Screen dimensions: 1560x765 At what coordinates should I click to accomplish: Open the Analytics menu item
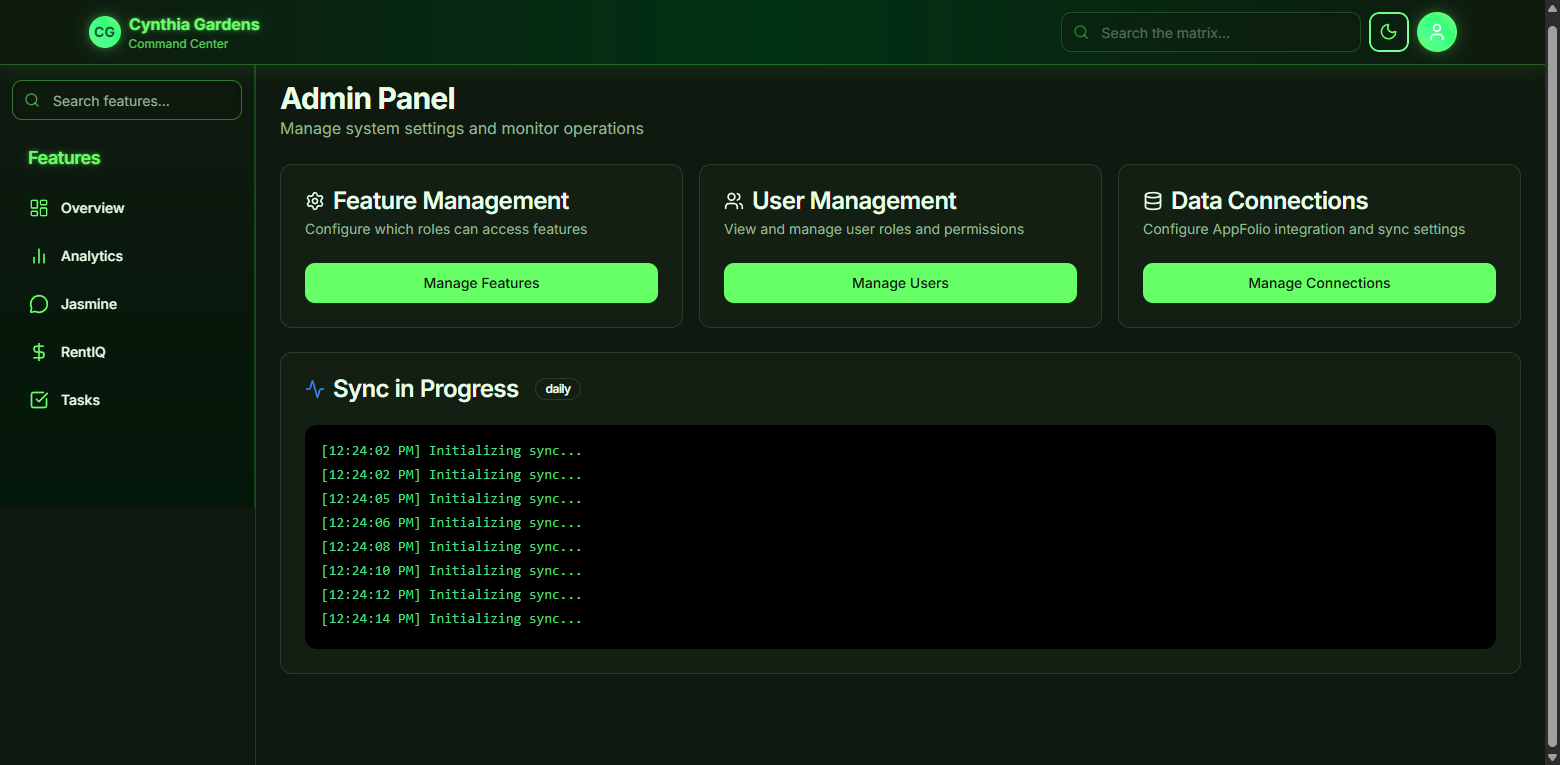click(91, 256)
